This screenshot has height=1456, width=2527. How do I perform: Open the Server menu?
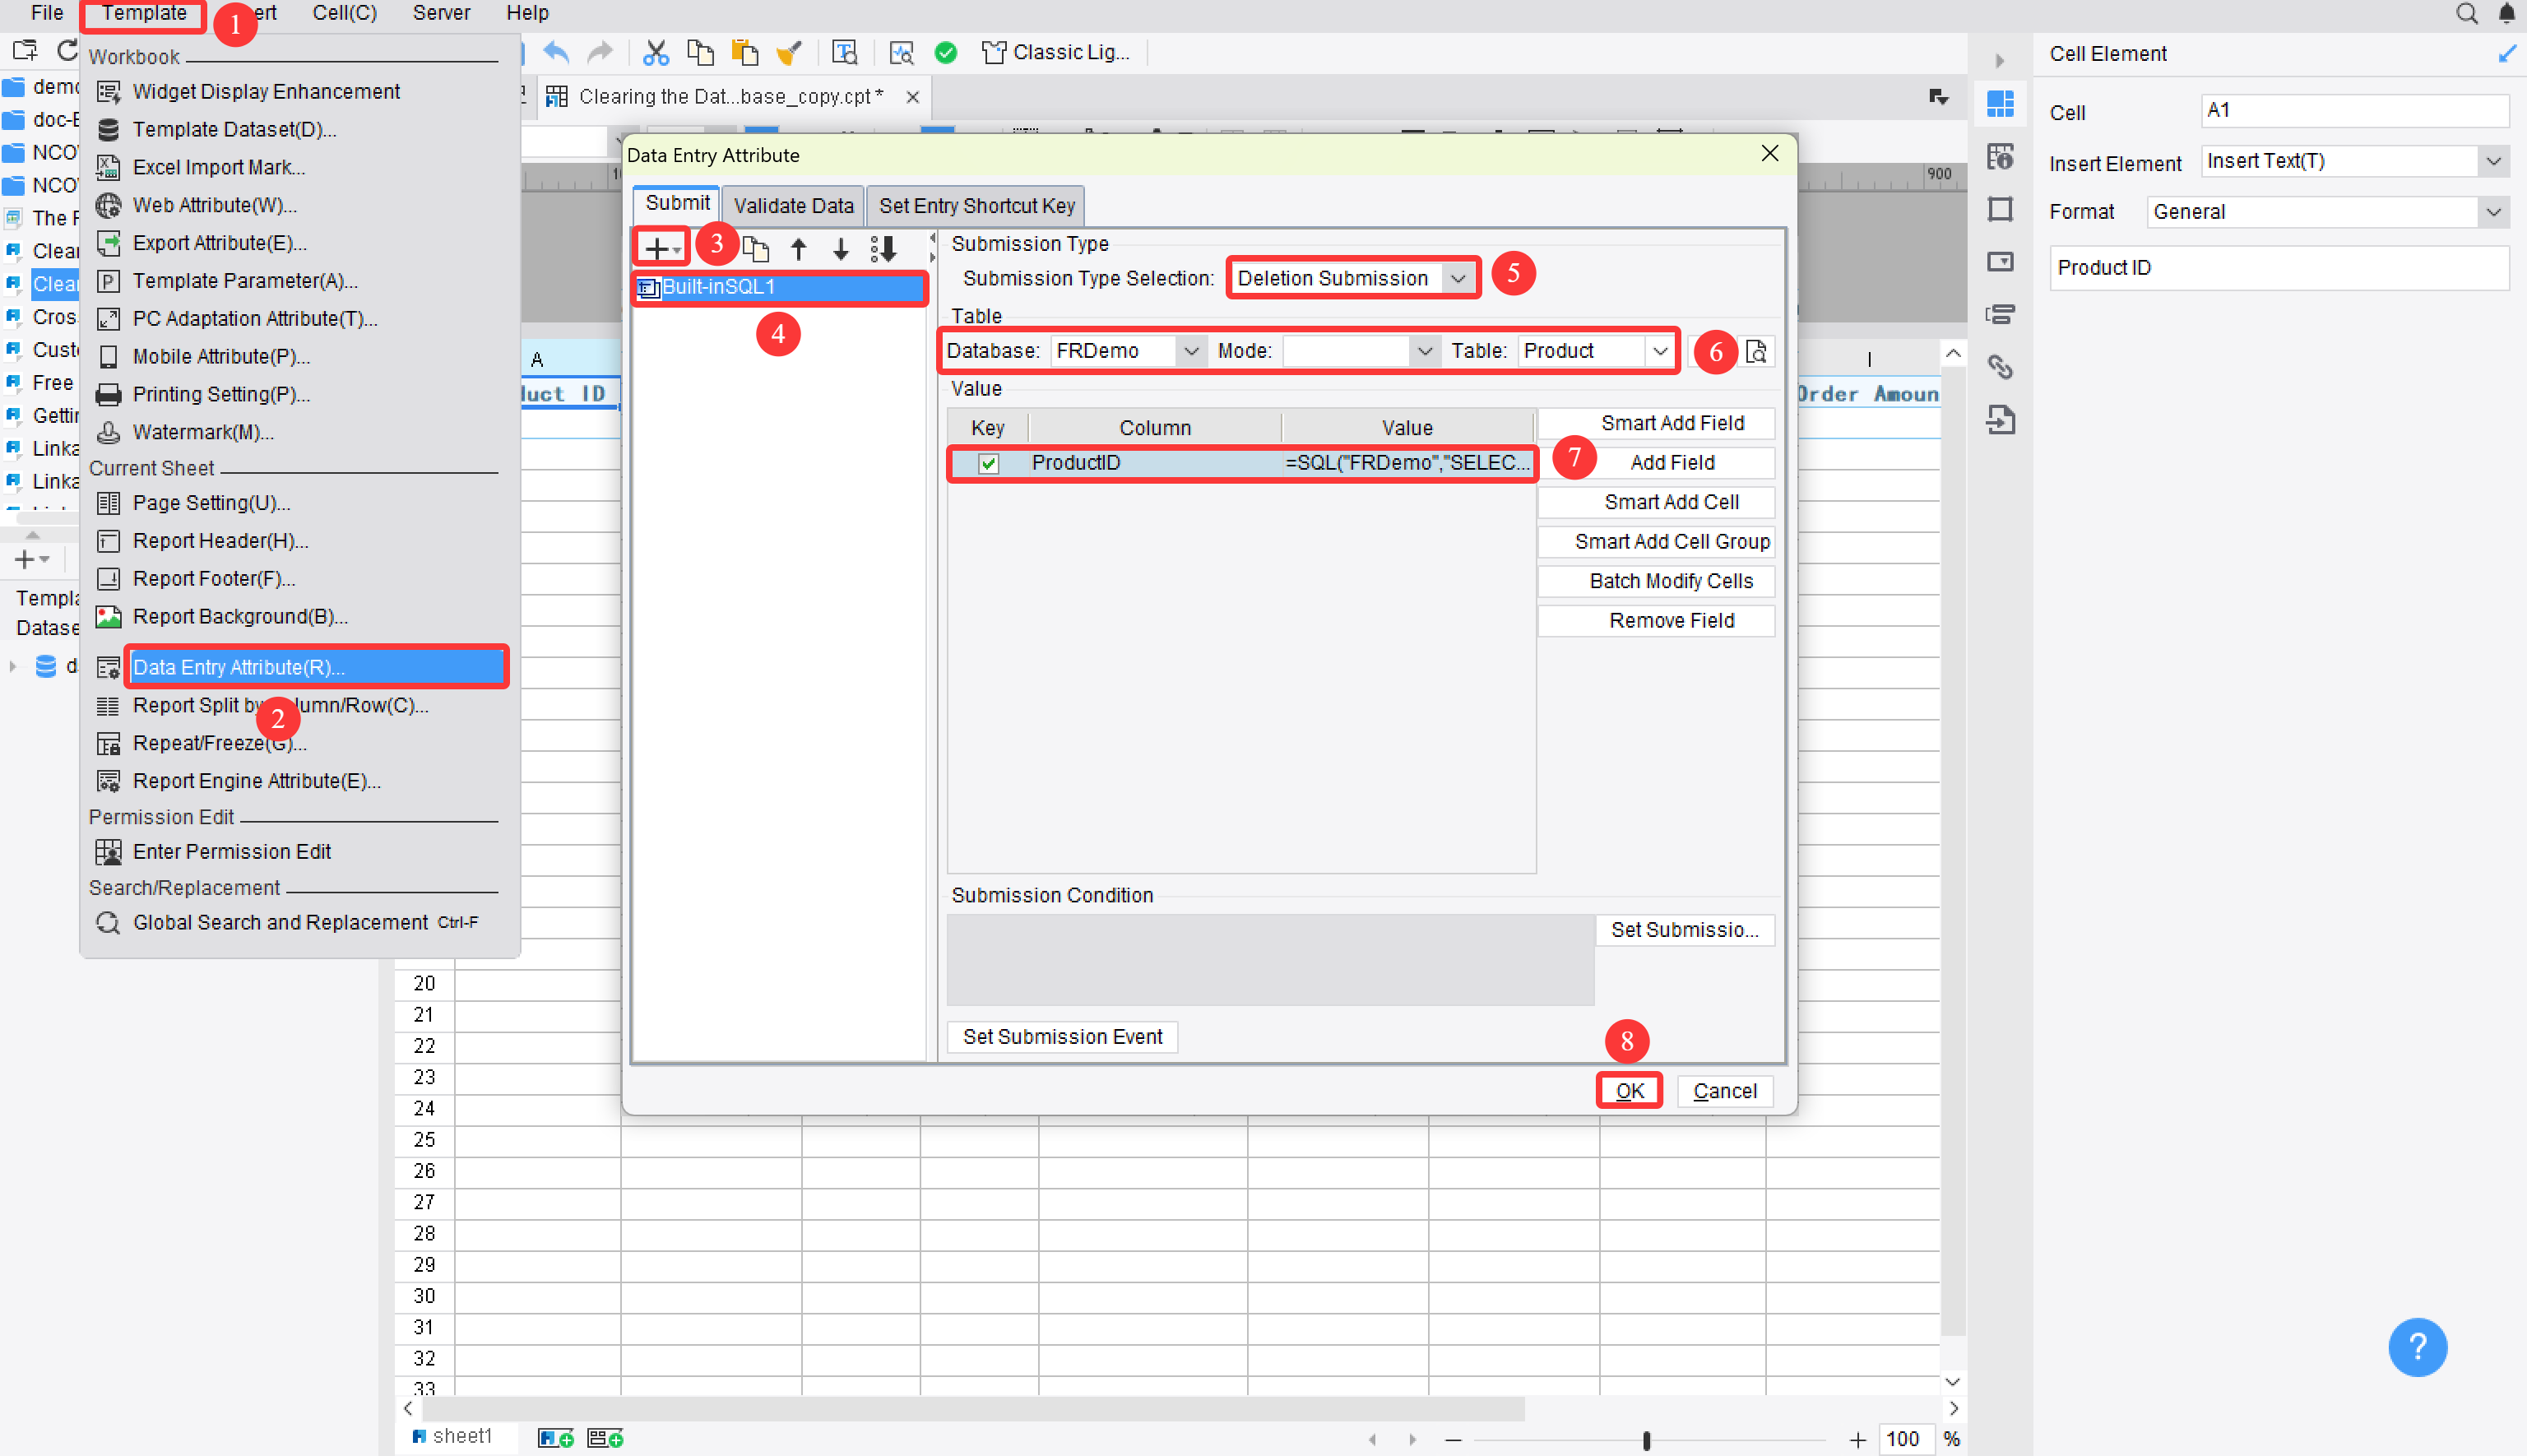pyautogui.click(x=440, y=13)
